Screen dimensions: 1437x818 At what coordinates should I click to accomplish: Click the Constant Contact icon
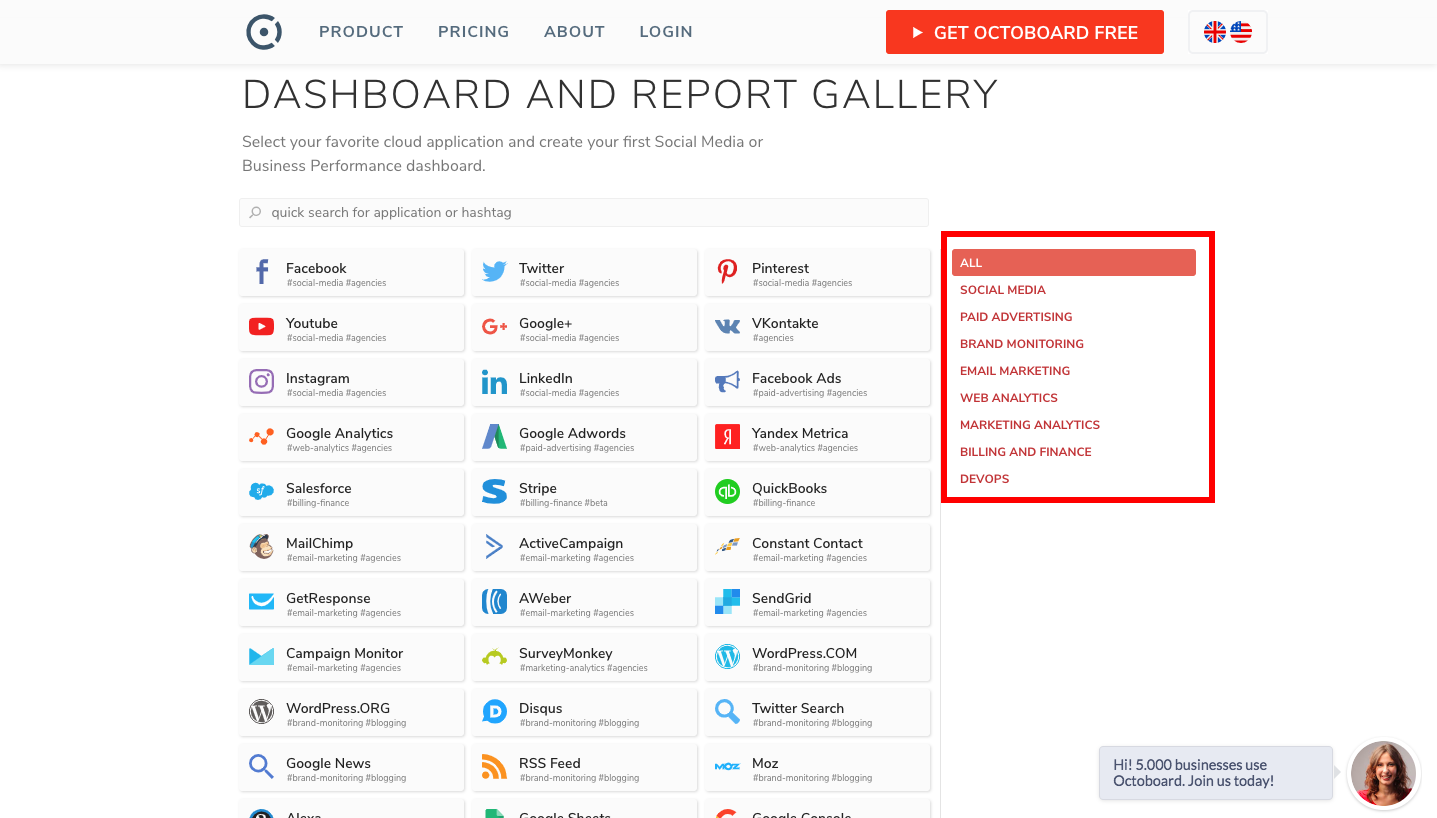point(727,547)
